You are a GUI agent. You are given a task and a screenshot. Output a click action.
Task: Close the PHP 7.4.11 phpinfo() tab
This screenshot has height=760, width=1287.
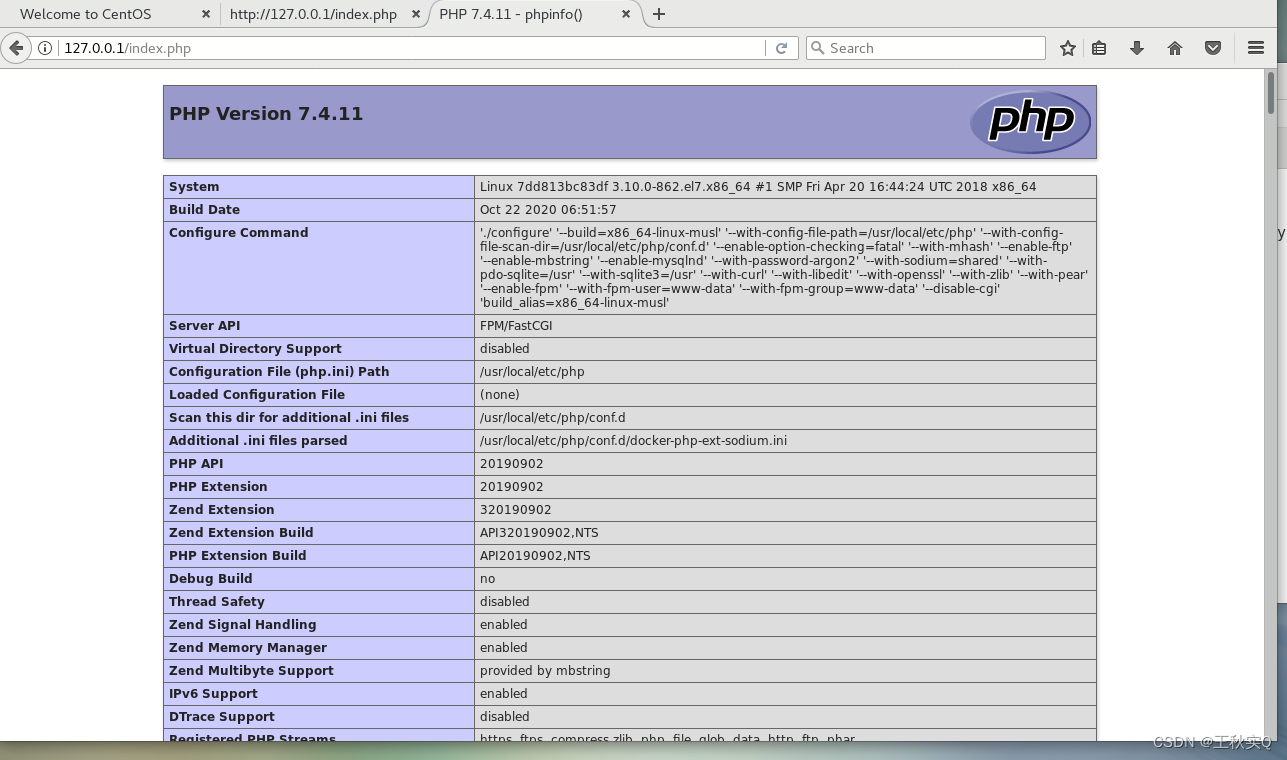626,14
